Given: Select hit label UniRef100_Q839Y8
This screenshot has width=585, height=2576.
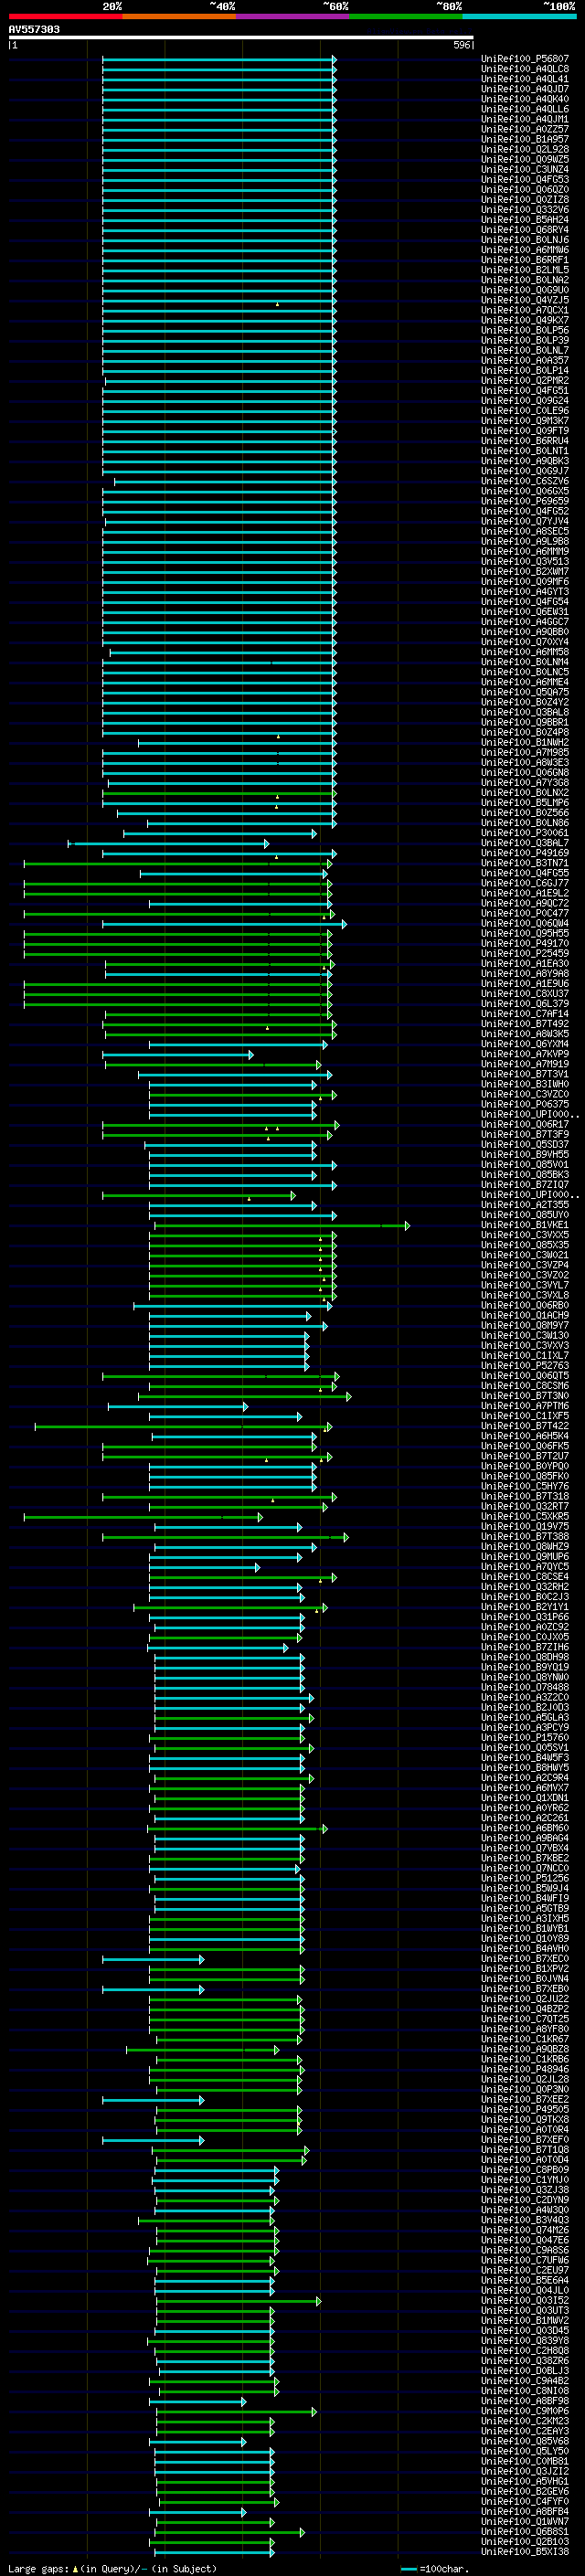Looking at the screenshot, I should pos(525,2341).
